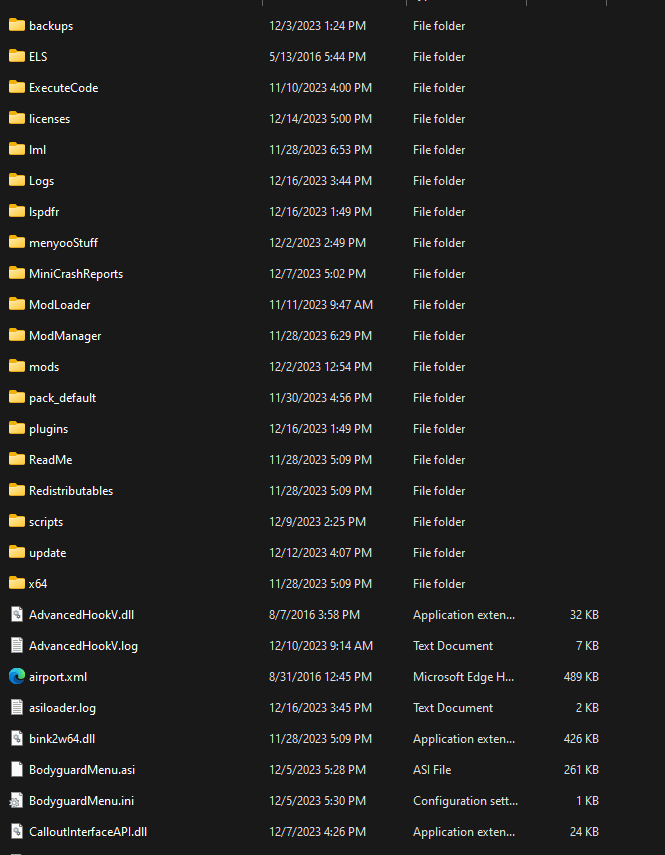Select the BodyguardMenu.asi file name

82,770
